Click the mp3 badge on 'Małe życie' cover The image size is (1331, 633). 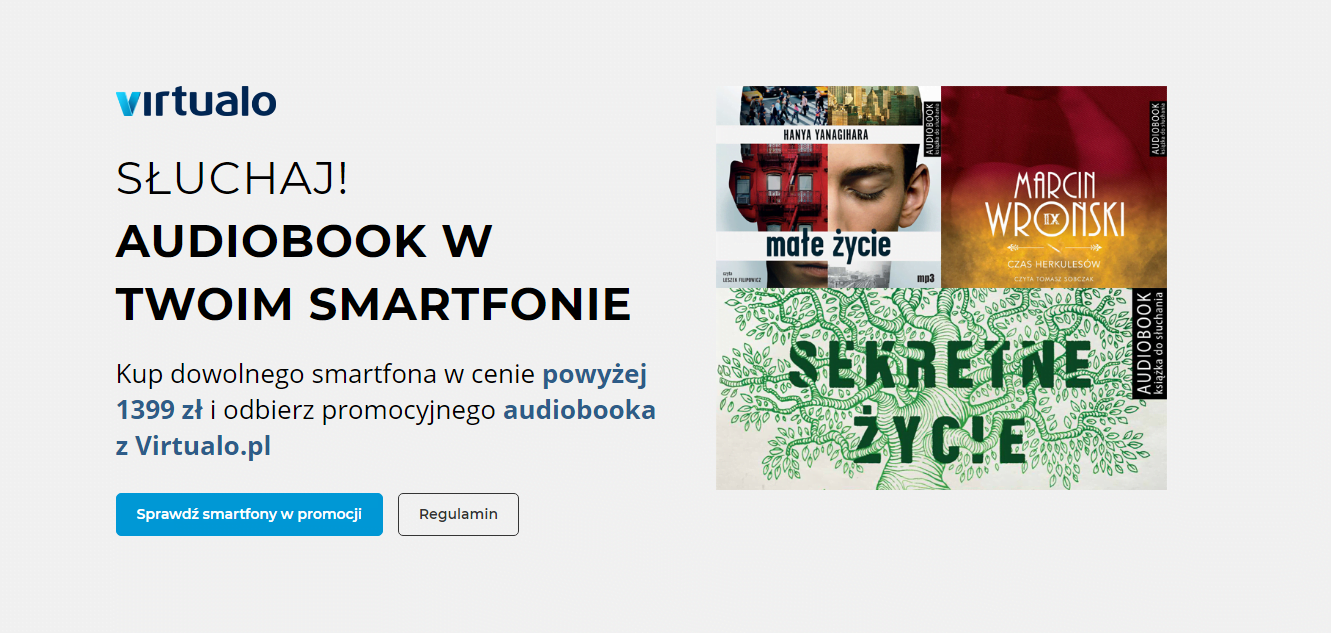coord(925,278)
